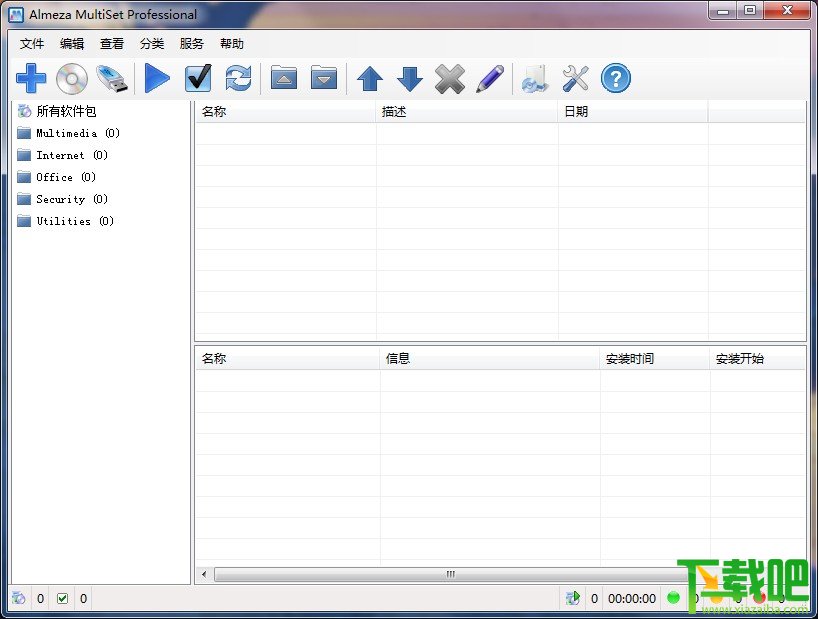This screenshot has height=619, width=818.
Task: Select the Internet (0) category
Action: pyautogui.click(x=72, y=155)
